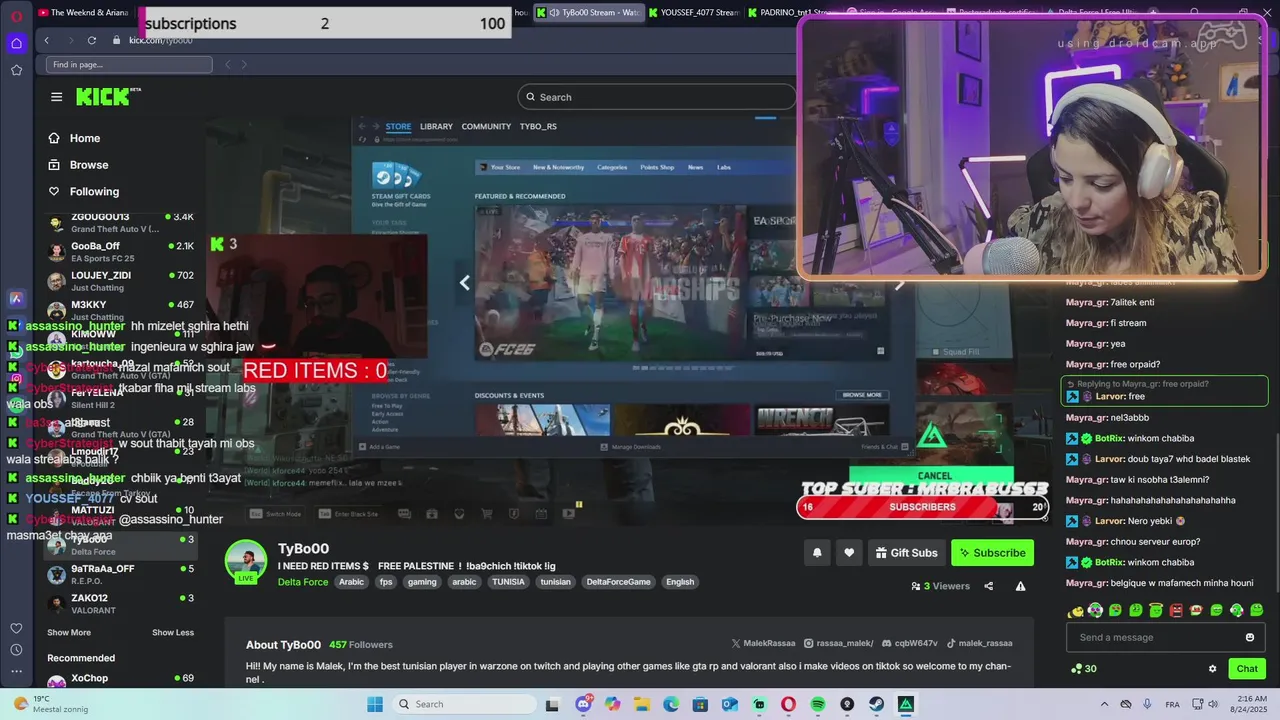Viewport: 1280px width, 720px height.
Task: Click the DeltaForceGame tag
Action: point(618,582)
